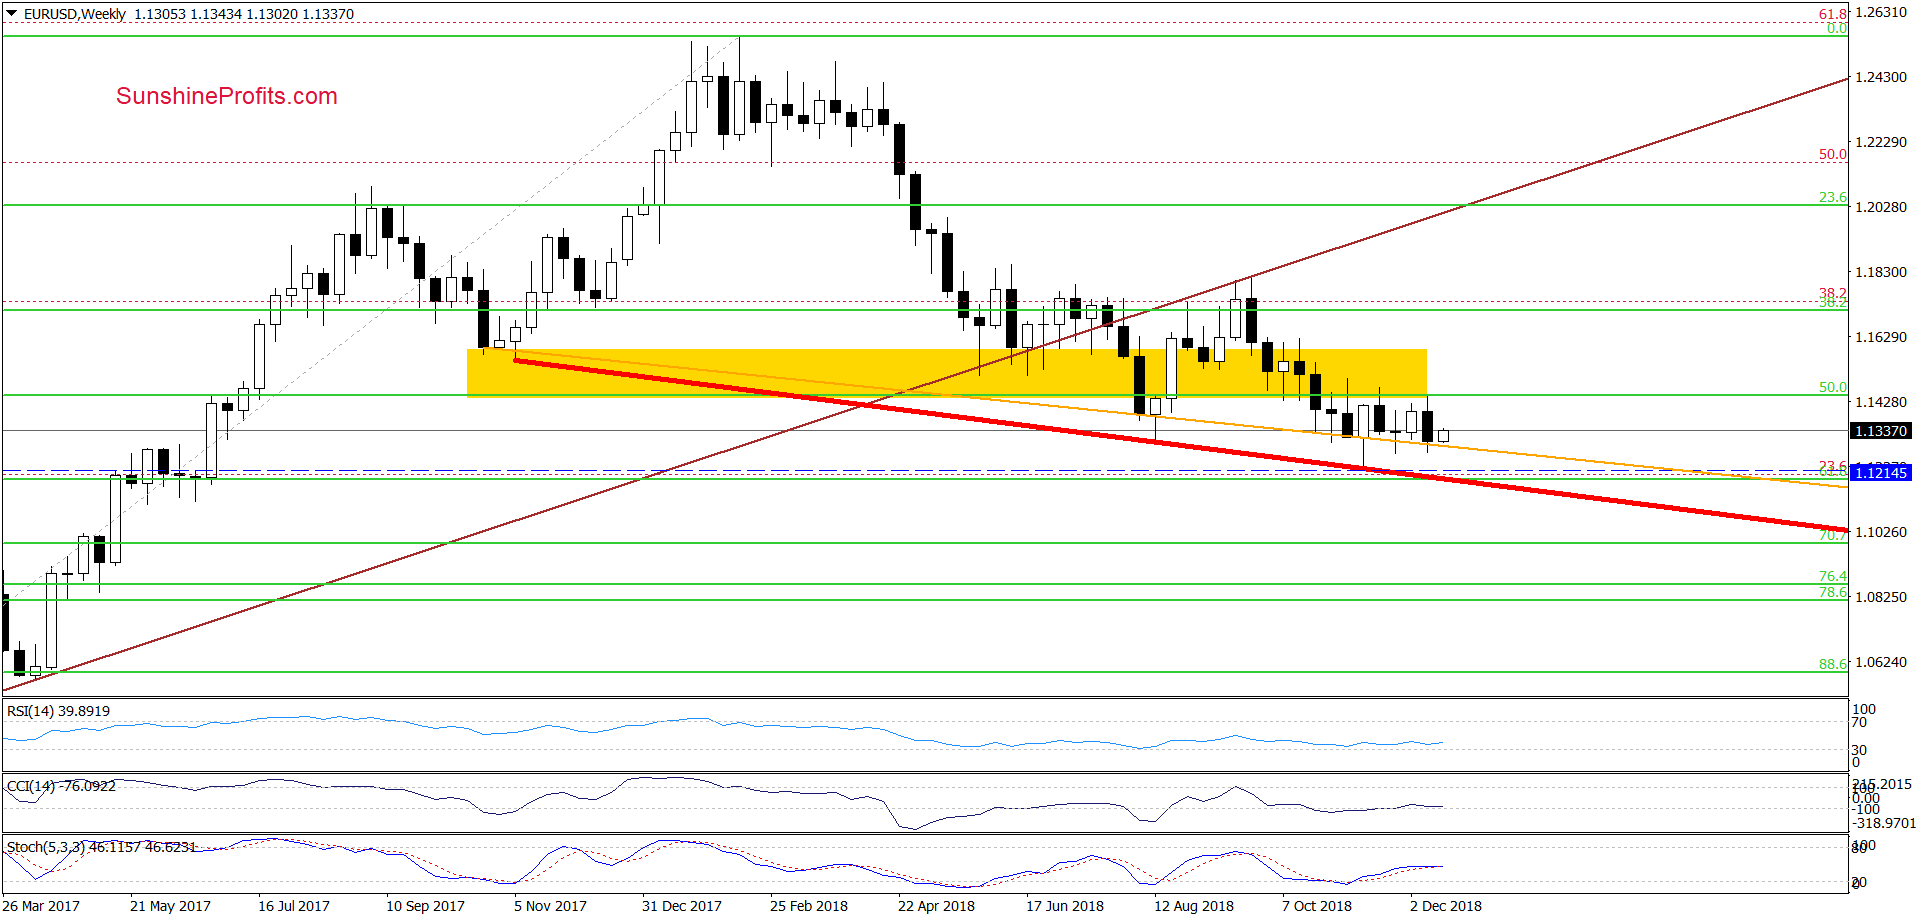Click the 25 Feb 2018 date label

click(x=808, y=906)
